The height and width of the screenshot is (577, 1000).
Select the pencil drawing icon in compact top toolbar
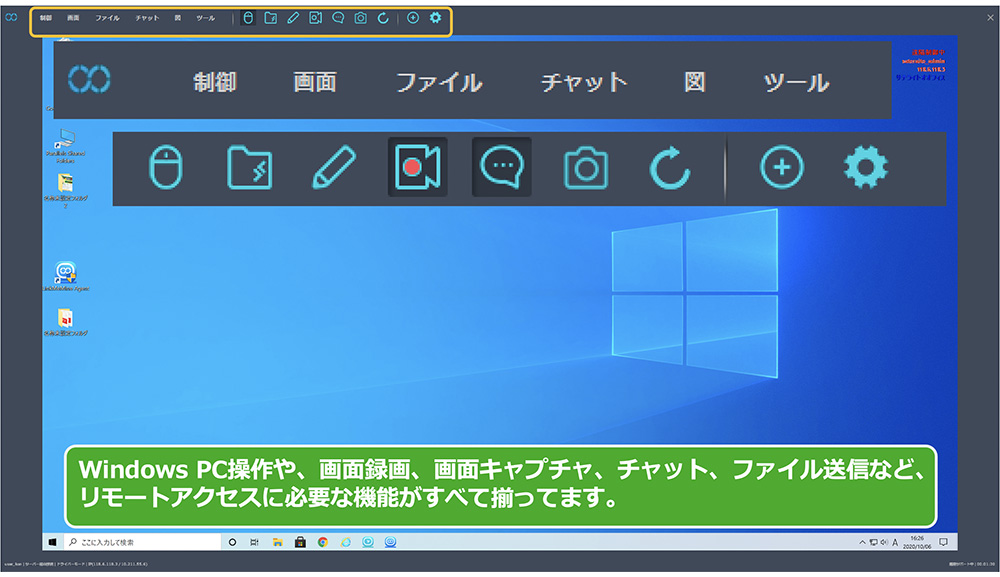pyautogui.click(x=293, y=18)
